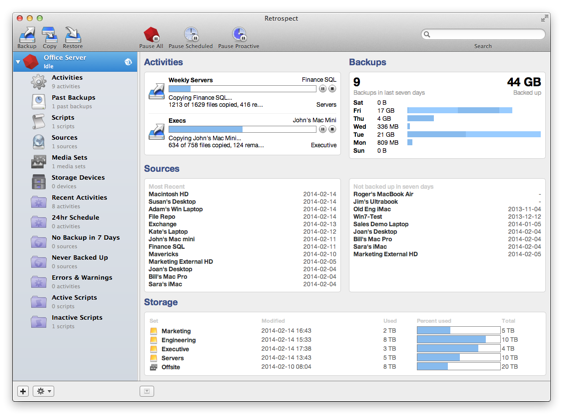Image resolution: width=563 pixels, height=414 pixels.
Task: Open 24hr Schedule folder icon
Action: 38,222
